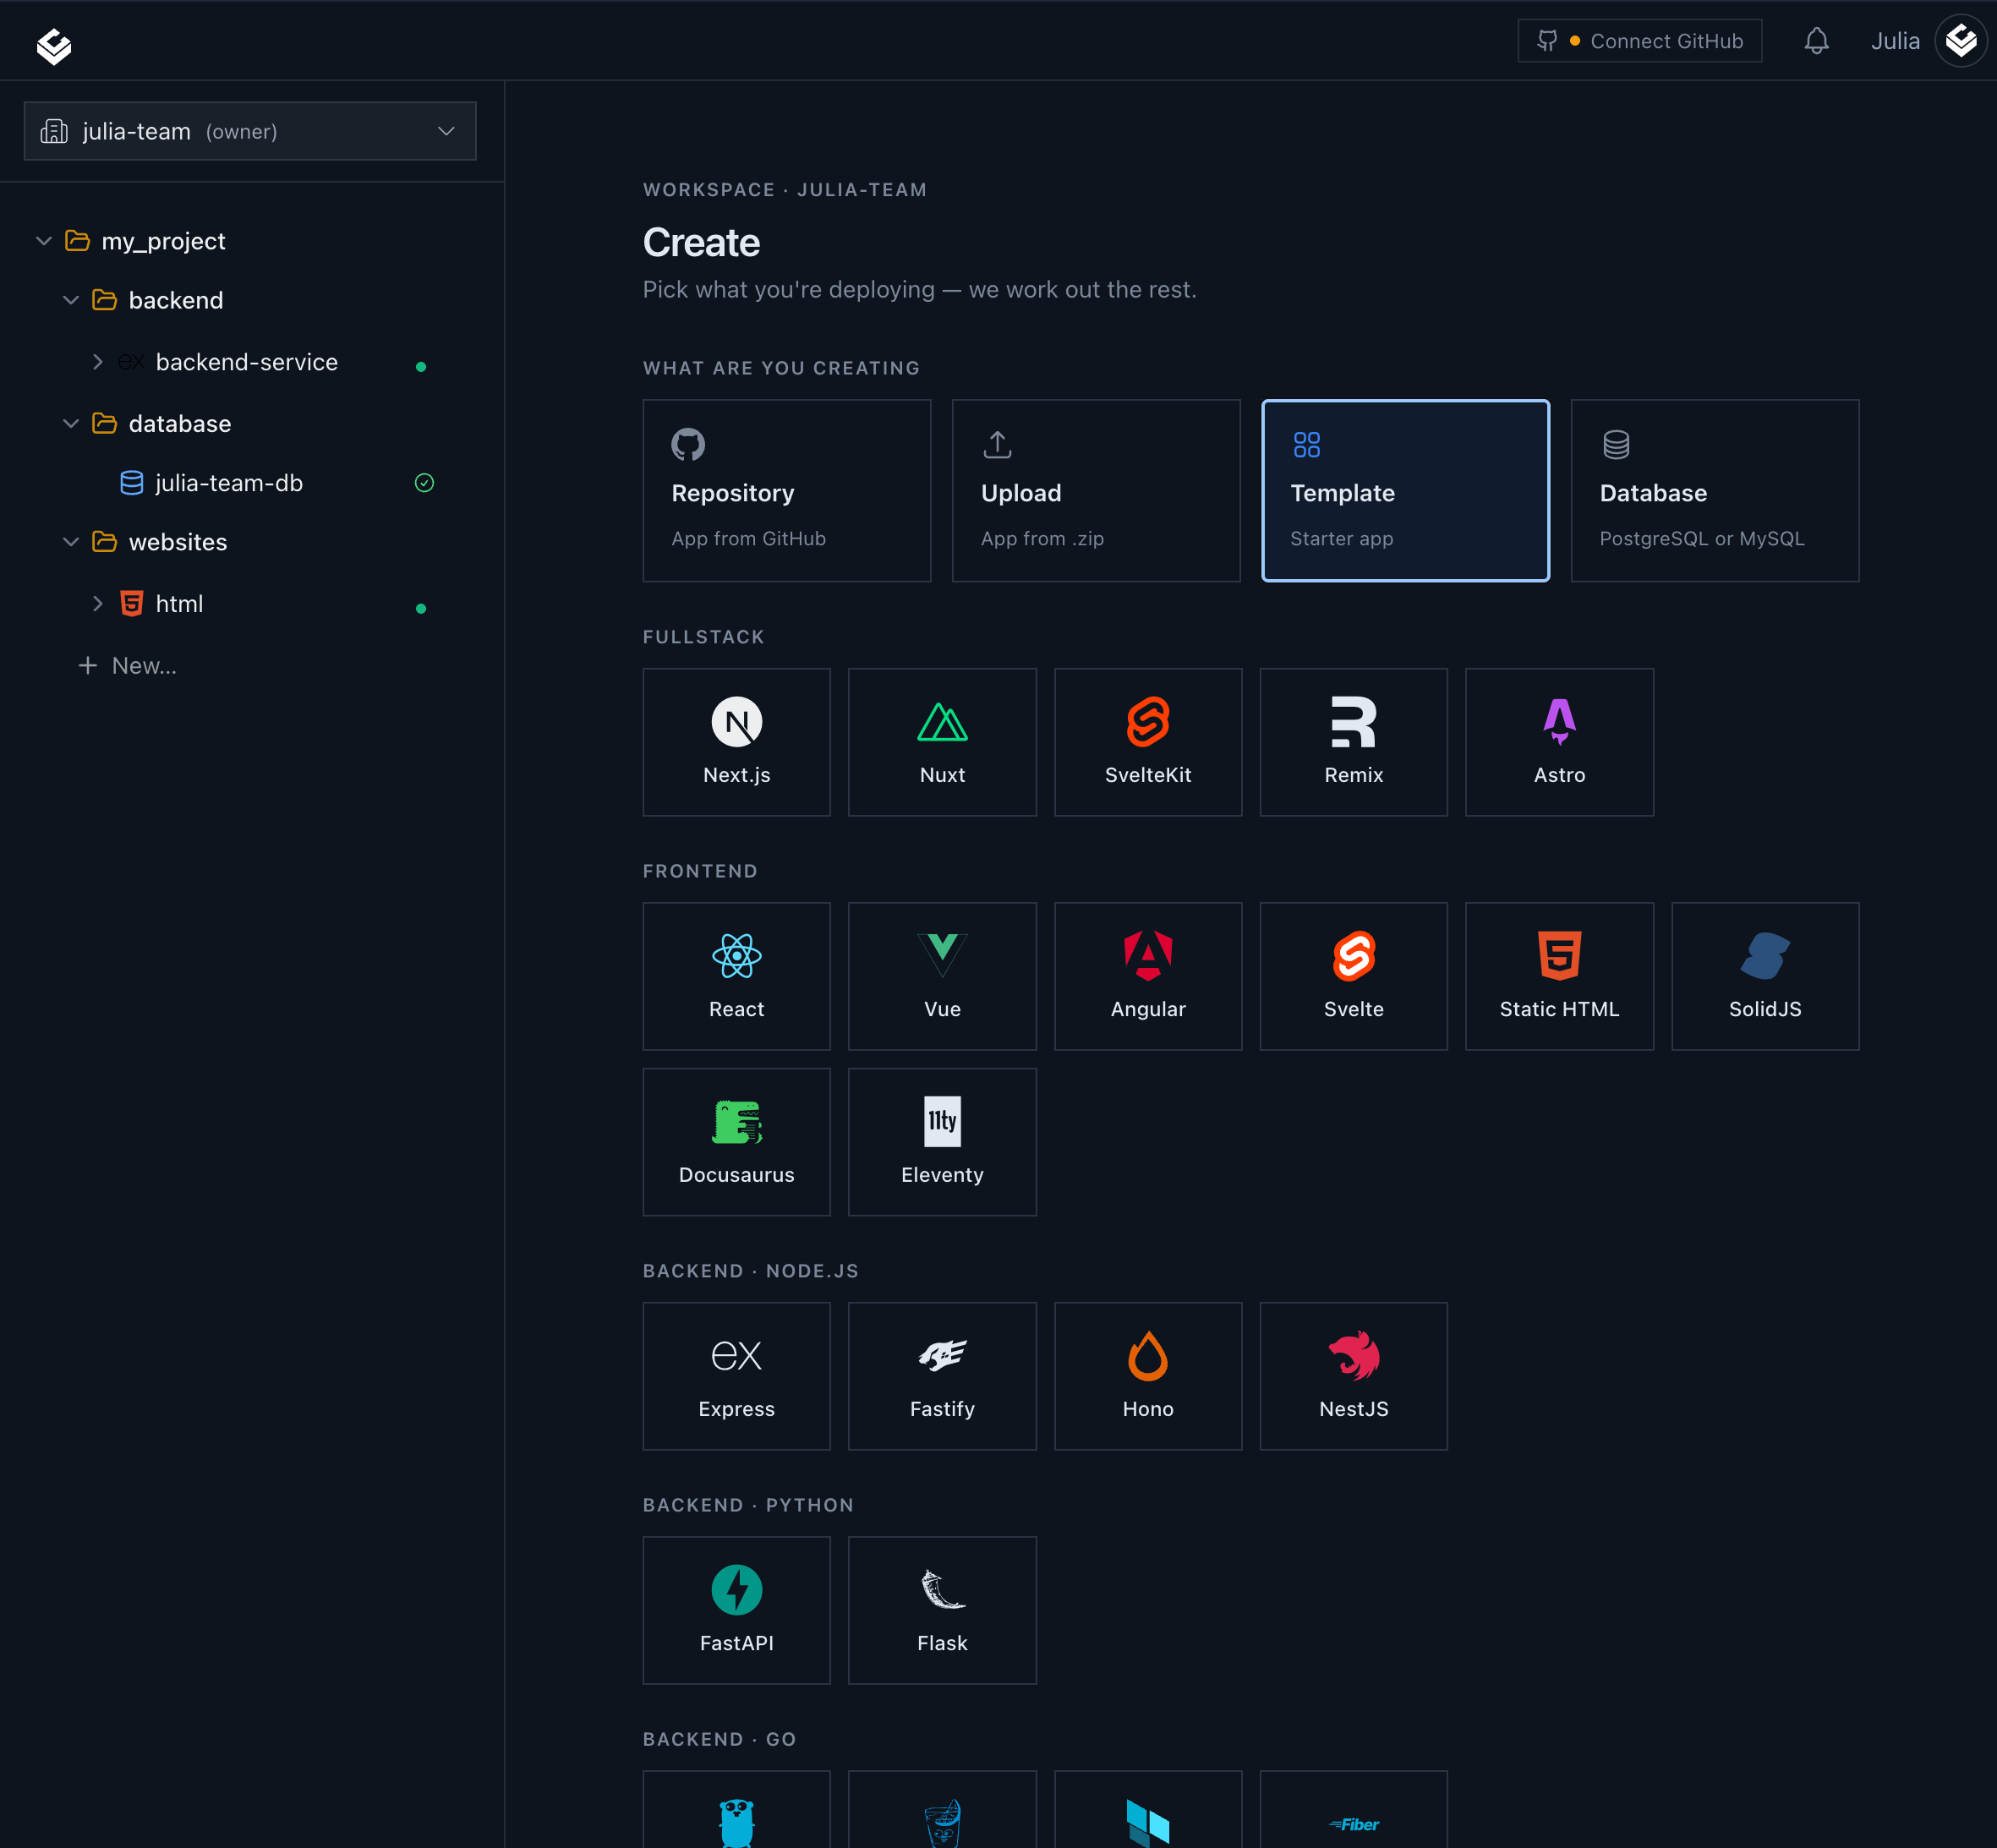Click the Julia username text
Image resolution: width=1997 pixels, height=1848 pixels.
point(1895,41)
